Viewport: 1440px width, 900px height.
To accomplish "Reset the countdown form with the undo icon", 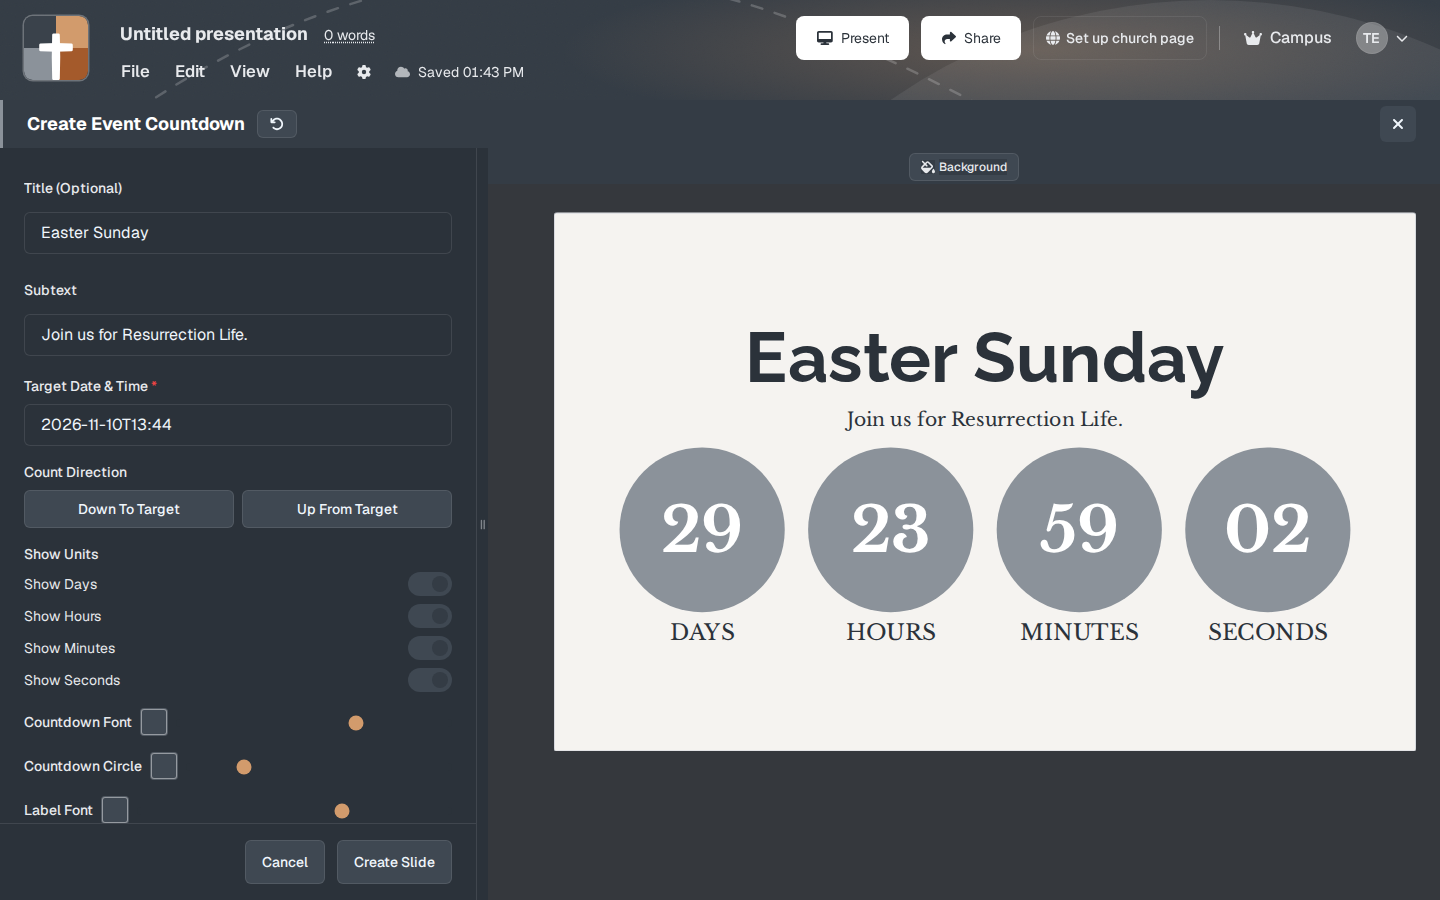I will pos(277,124).
